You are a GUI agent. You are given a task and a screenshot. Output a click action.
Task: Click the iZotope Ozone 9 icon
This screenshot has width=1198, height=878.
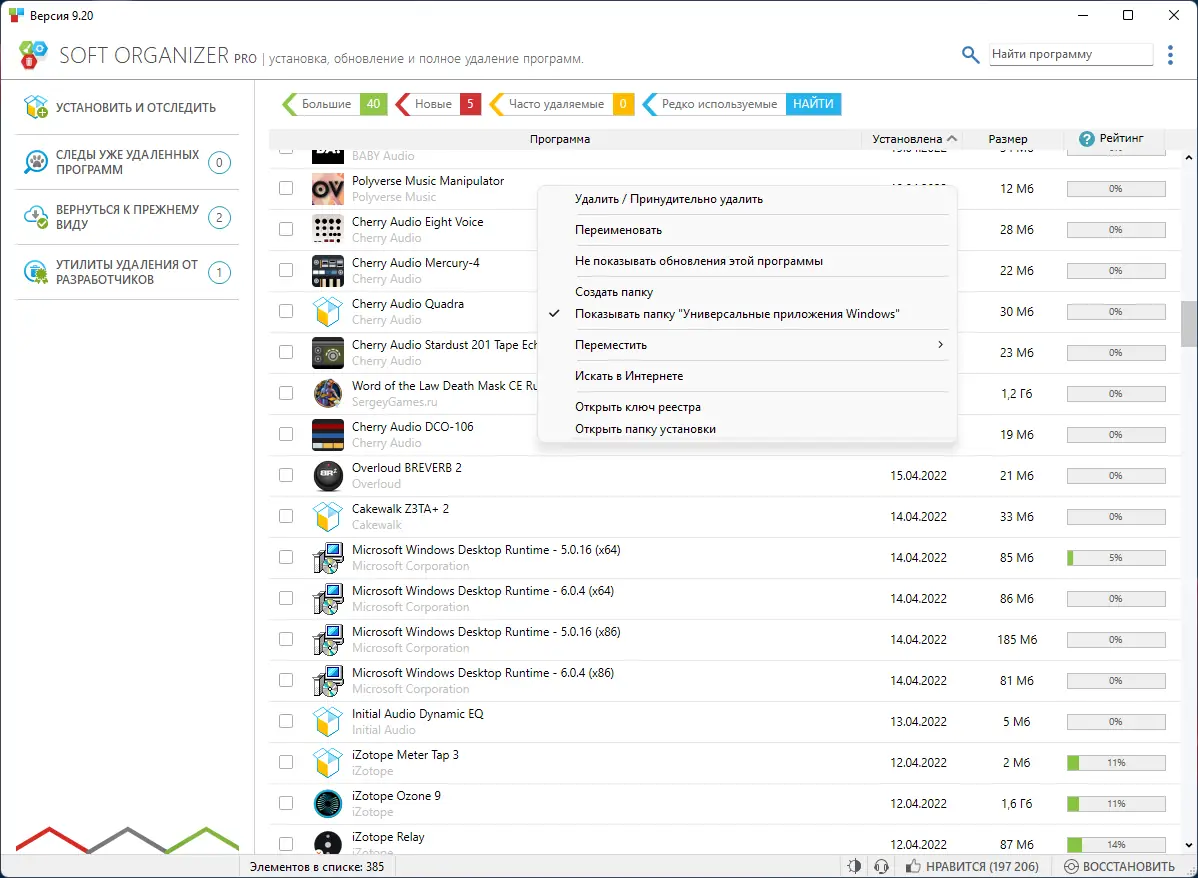point(328,804)
